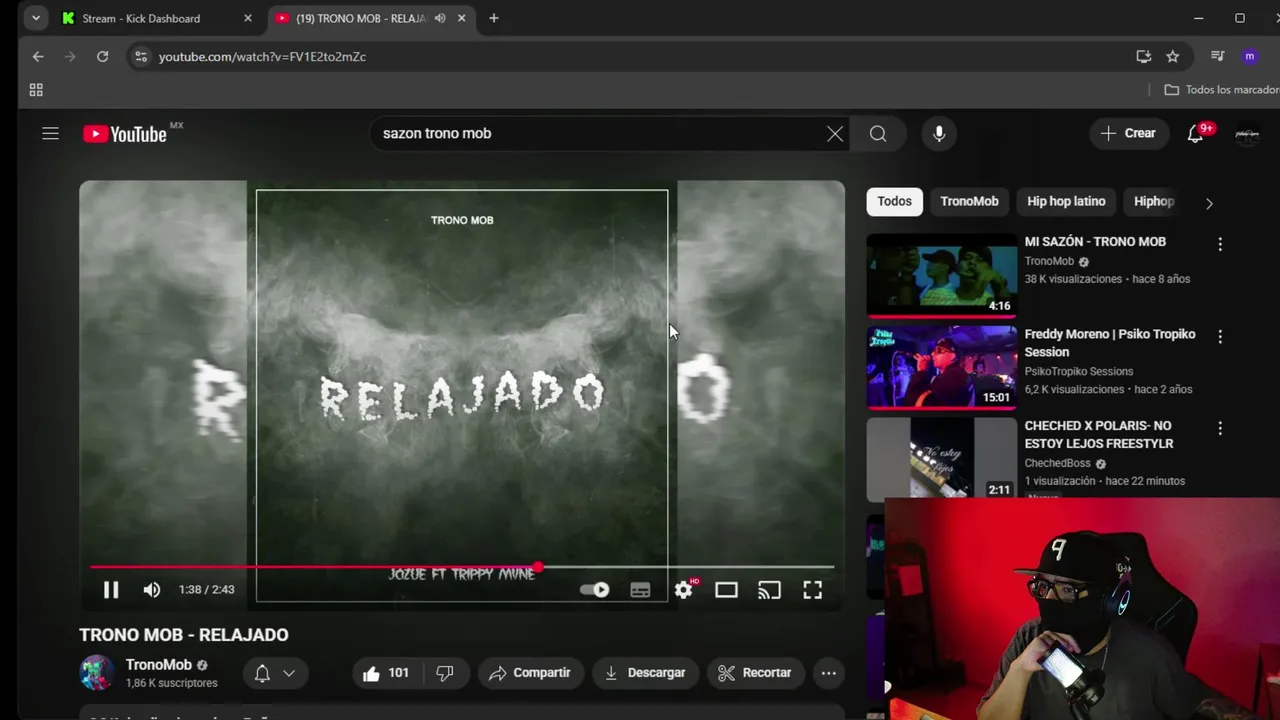
Task: Mute the video with the speaker icon
Action: pos(152,590)
